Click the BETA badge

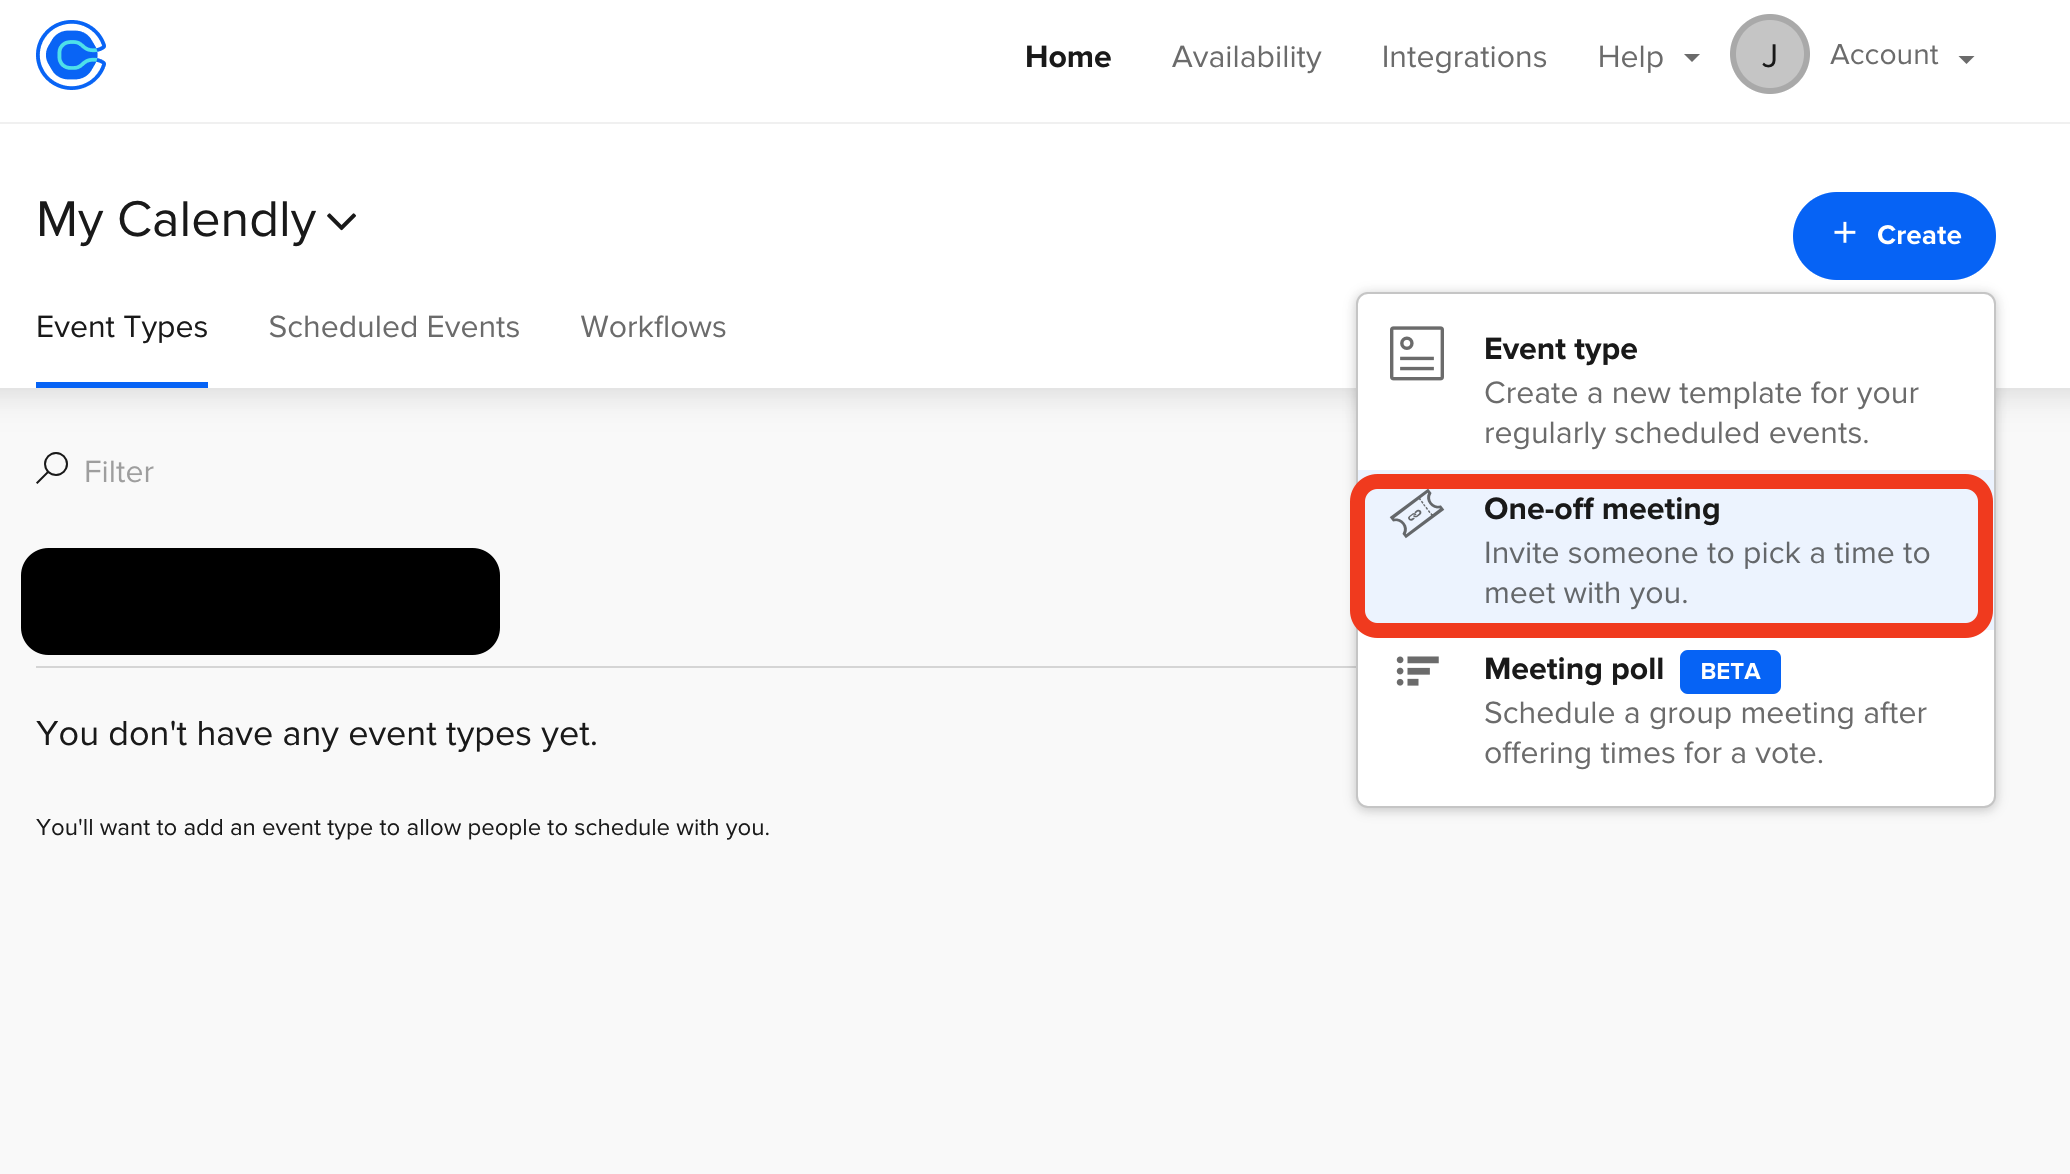(x=1730, y=671)
